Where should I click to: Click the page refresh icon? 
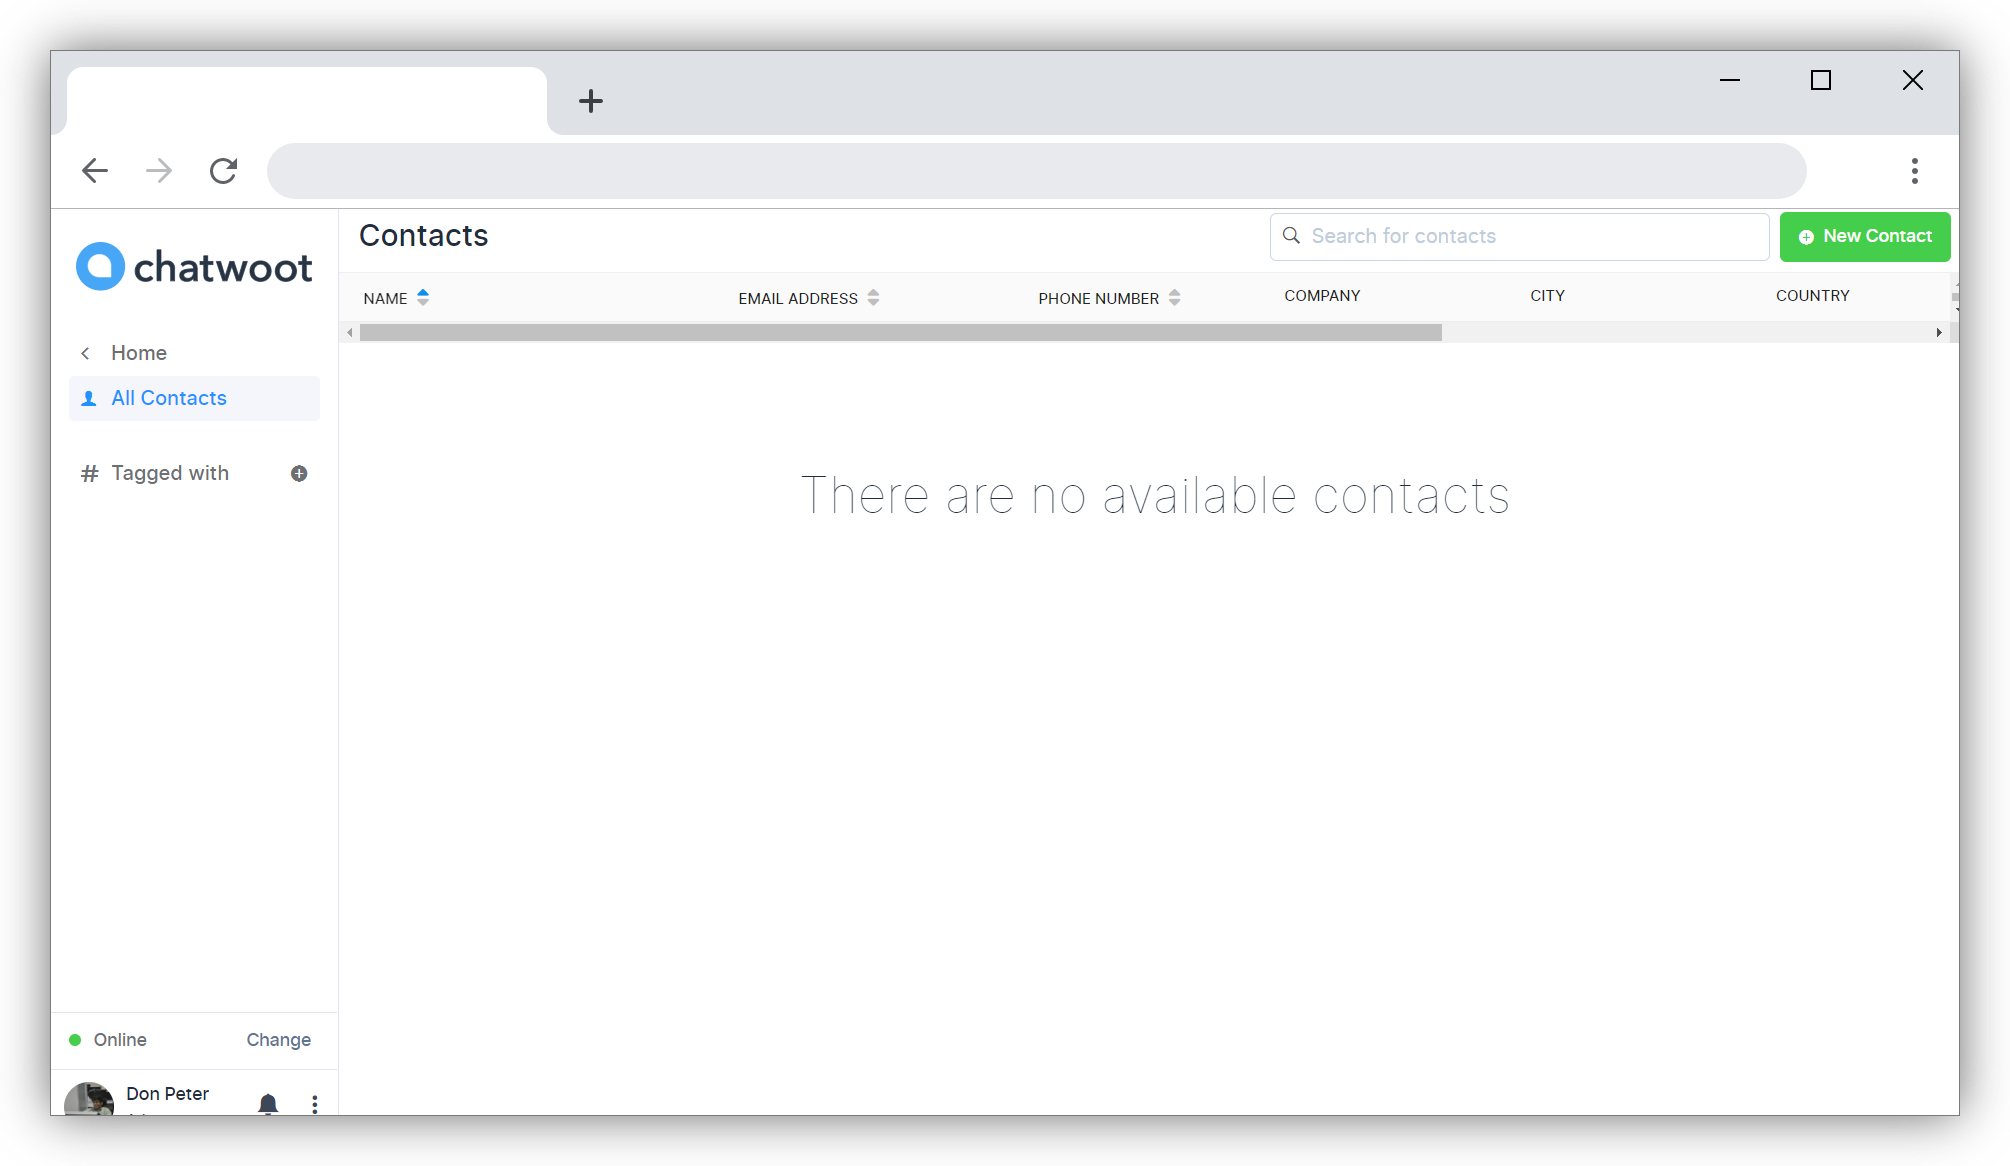(x=223, y=171)
